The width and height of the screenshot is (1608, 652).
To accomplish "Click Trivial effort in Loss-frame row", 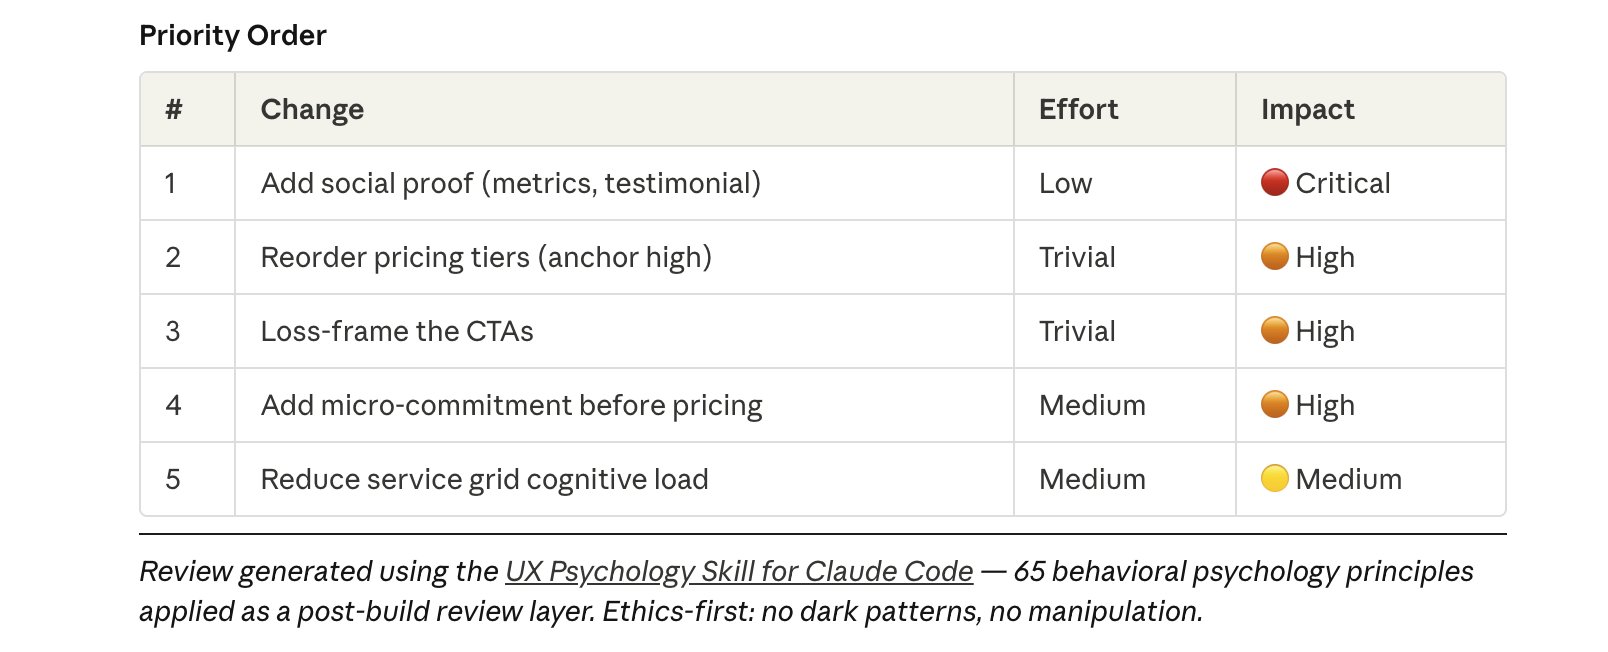I will pos(1077,331).
